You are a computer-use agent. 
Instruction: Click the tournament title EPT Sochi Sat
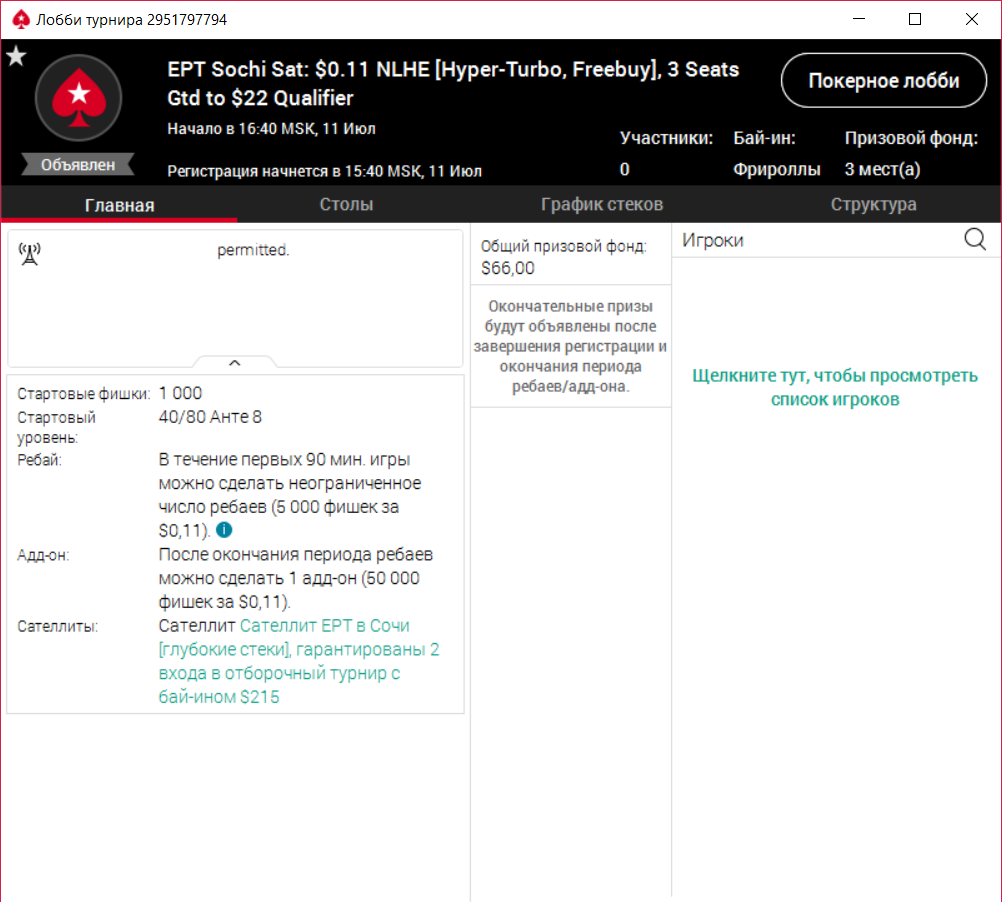(453, 84)
